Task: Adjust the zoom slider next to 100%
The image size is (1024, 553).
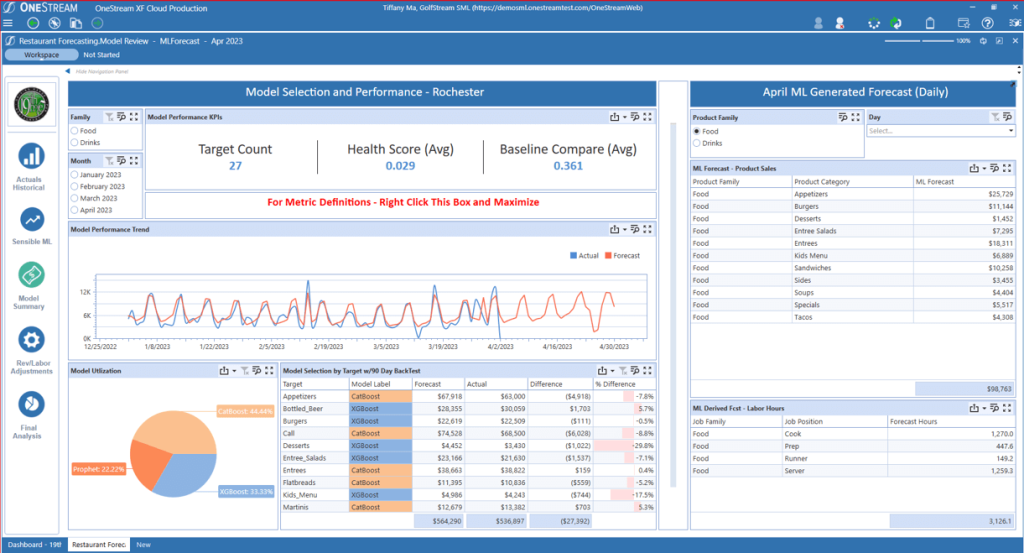Action: pos(919,40)
